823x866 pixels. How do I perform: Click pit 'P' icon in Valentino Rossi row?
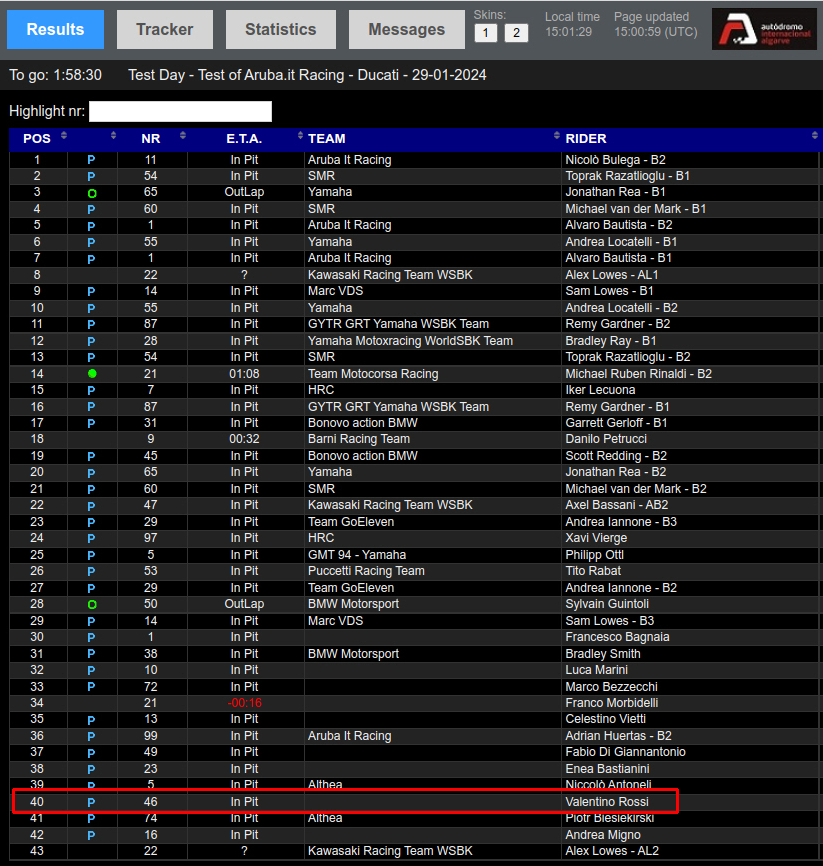click(92, 802)
